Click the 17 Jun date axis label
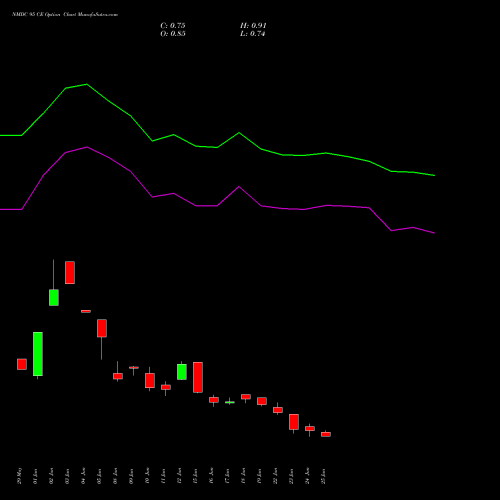Viewport: 500px width, 500px height. pos(227,476)
